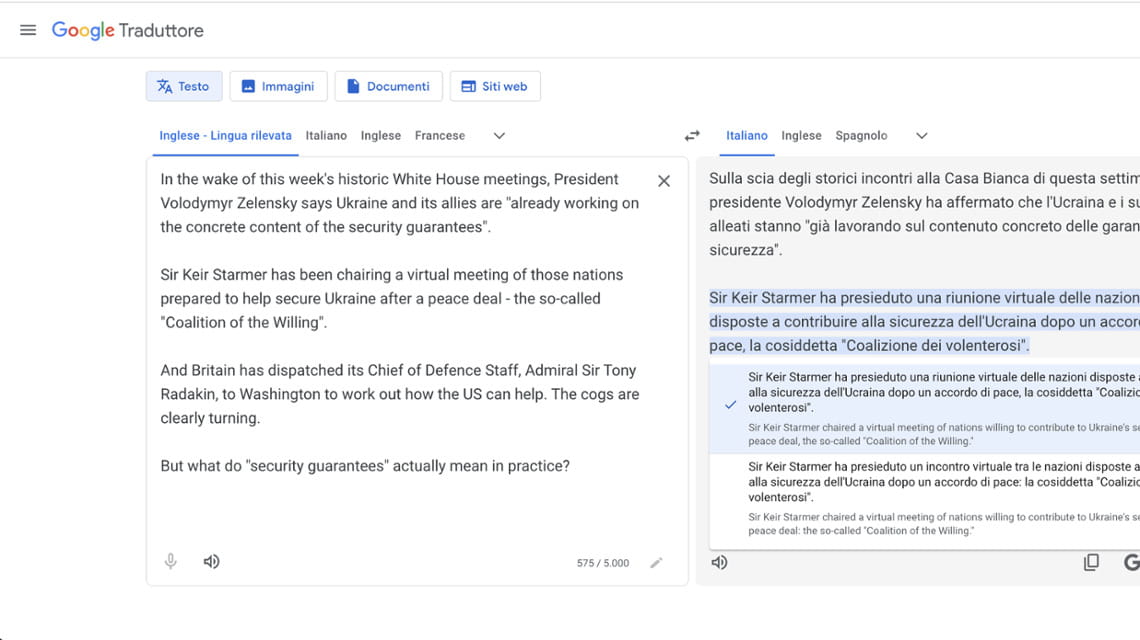The height and width of the screenshot is (640, 1140).
Task: Set source language to Francese
Action: coord(440,135)
